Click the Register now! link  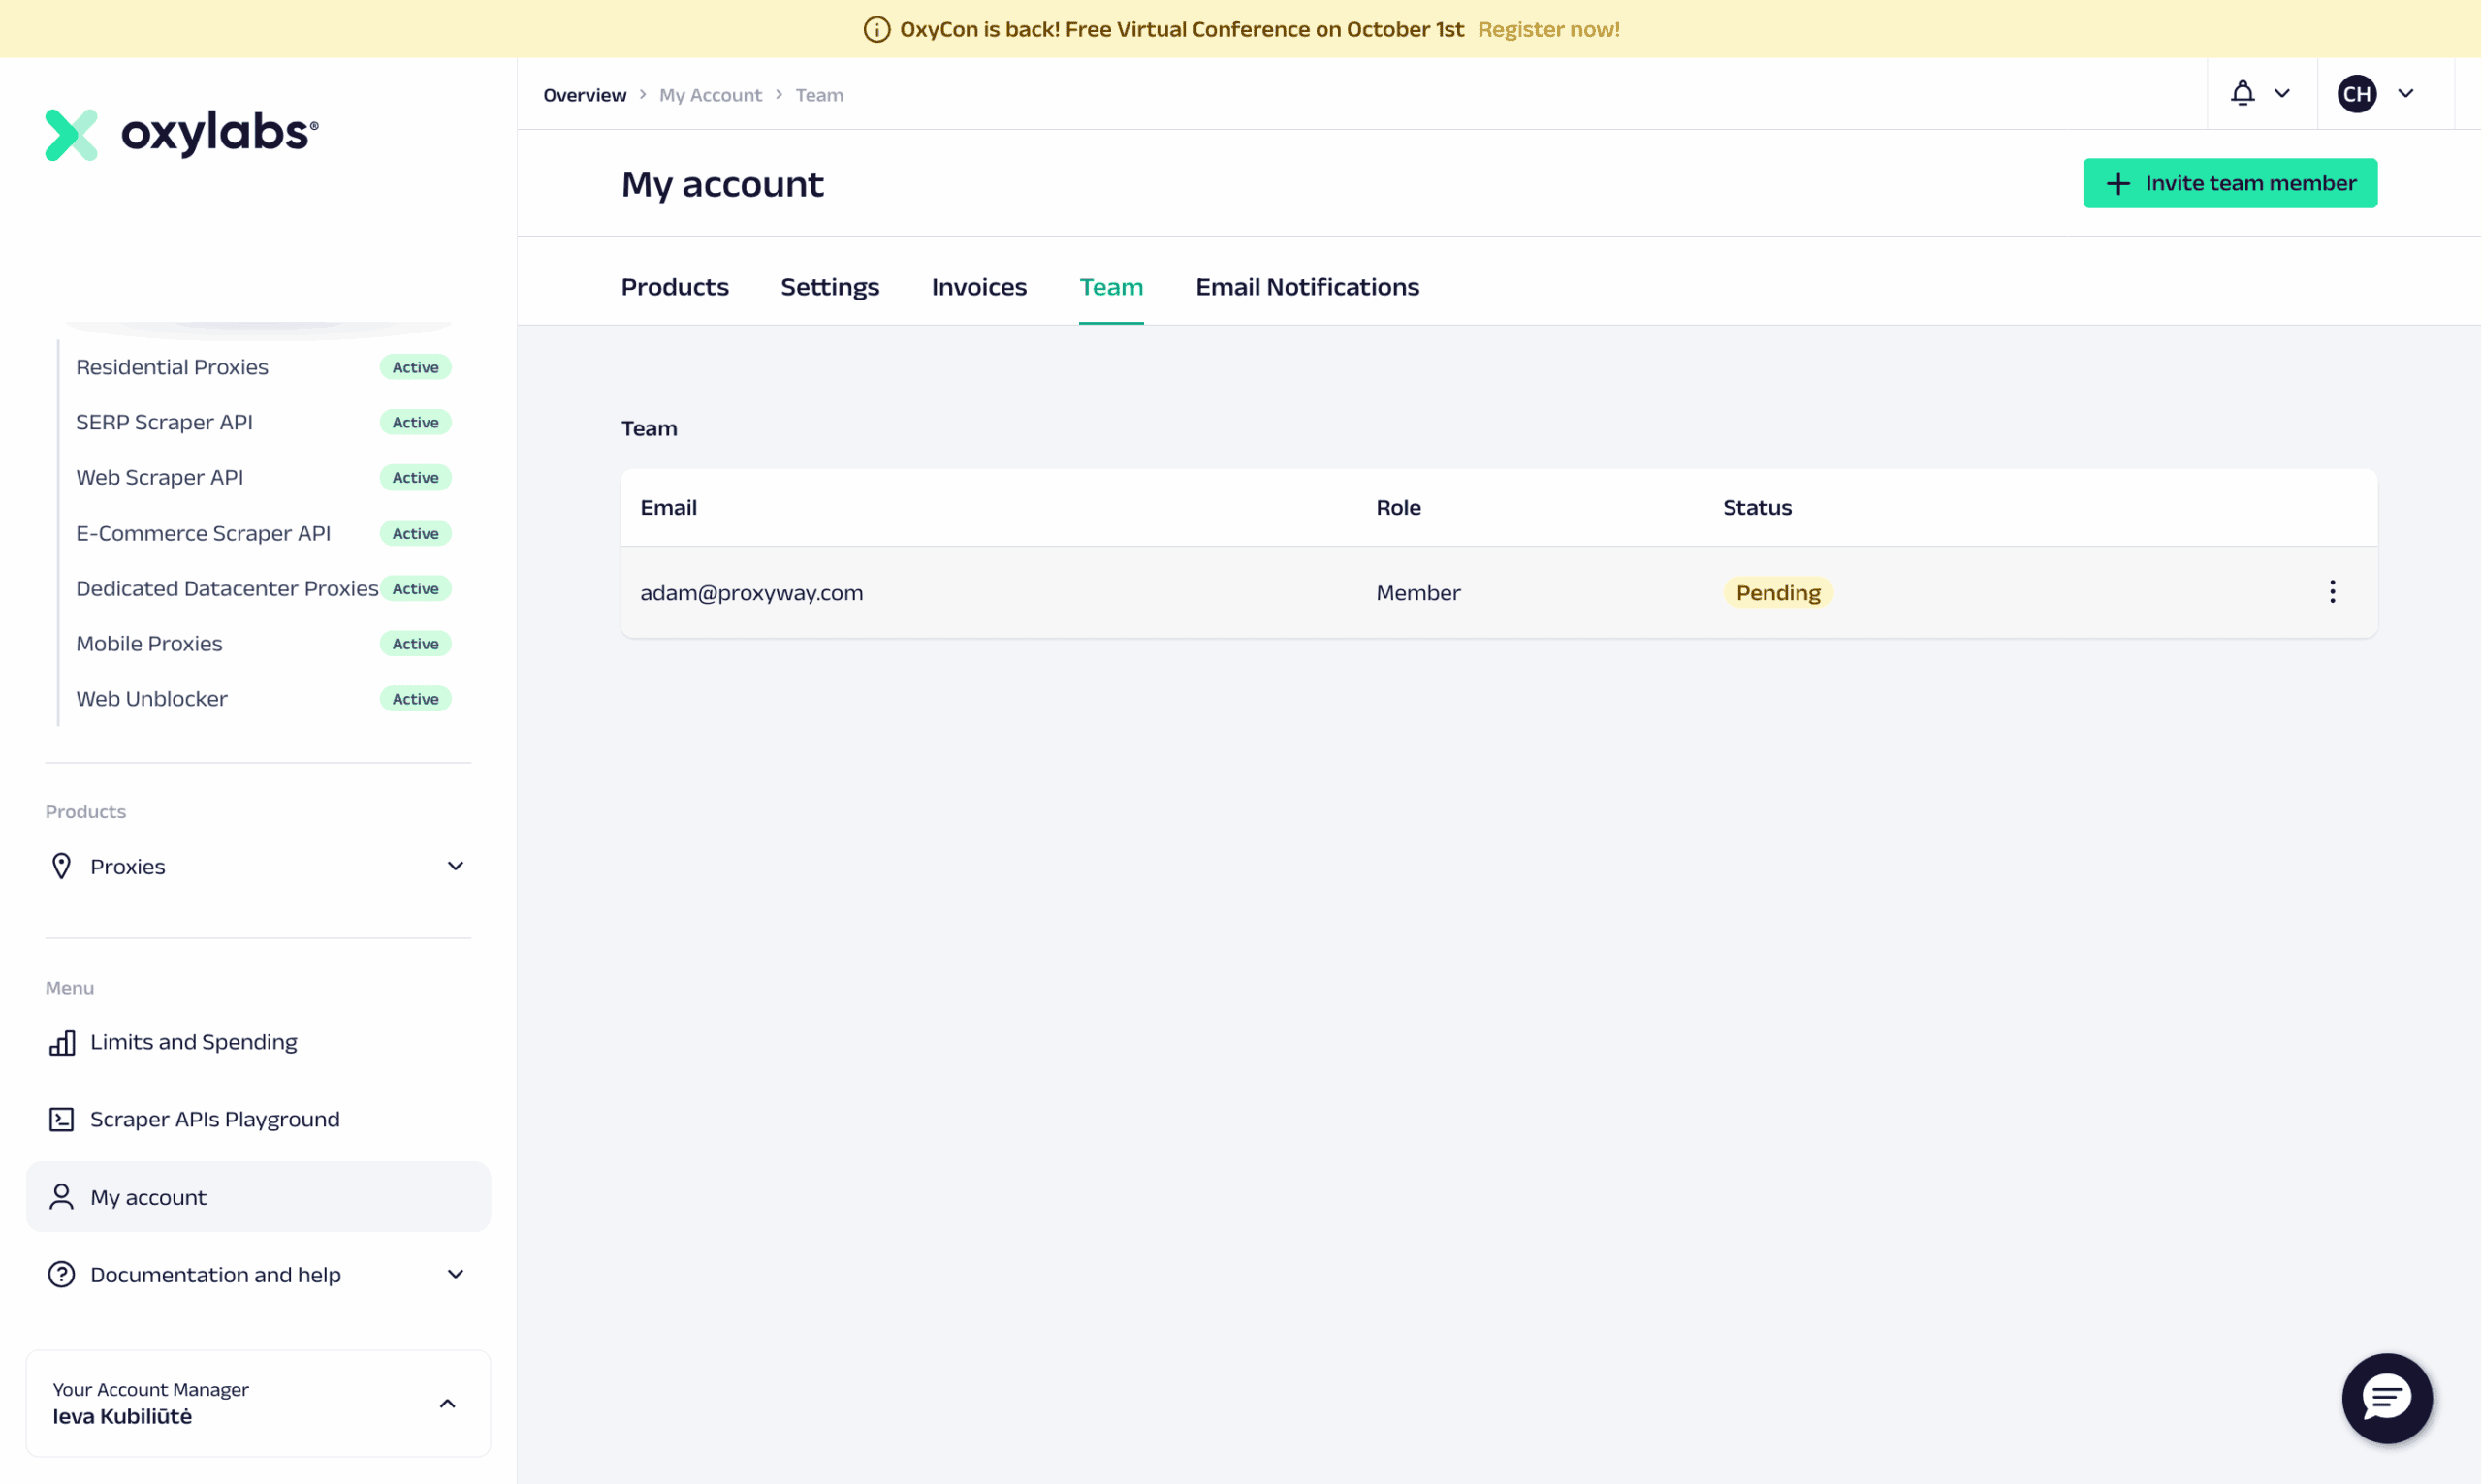coord(1549,29)
